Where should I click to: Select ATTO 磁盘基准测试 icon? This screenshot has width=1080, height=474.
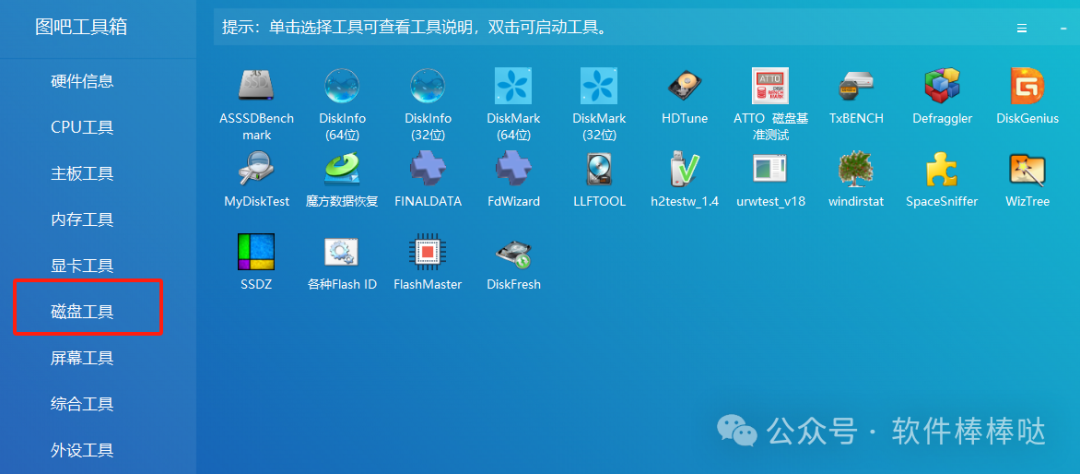tap(770, 86)
